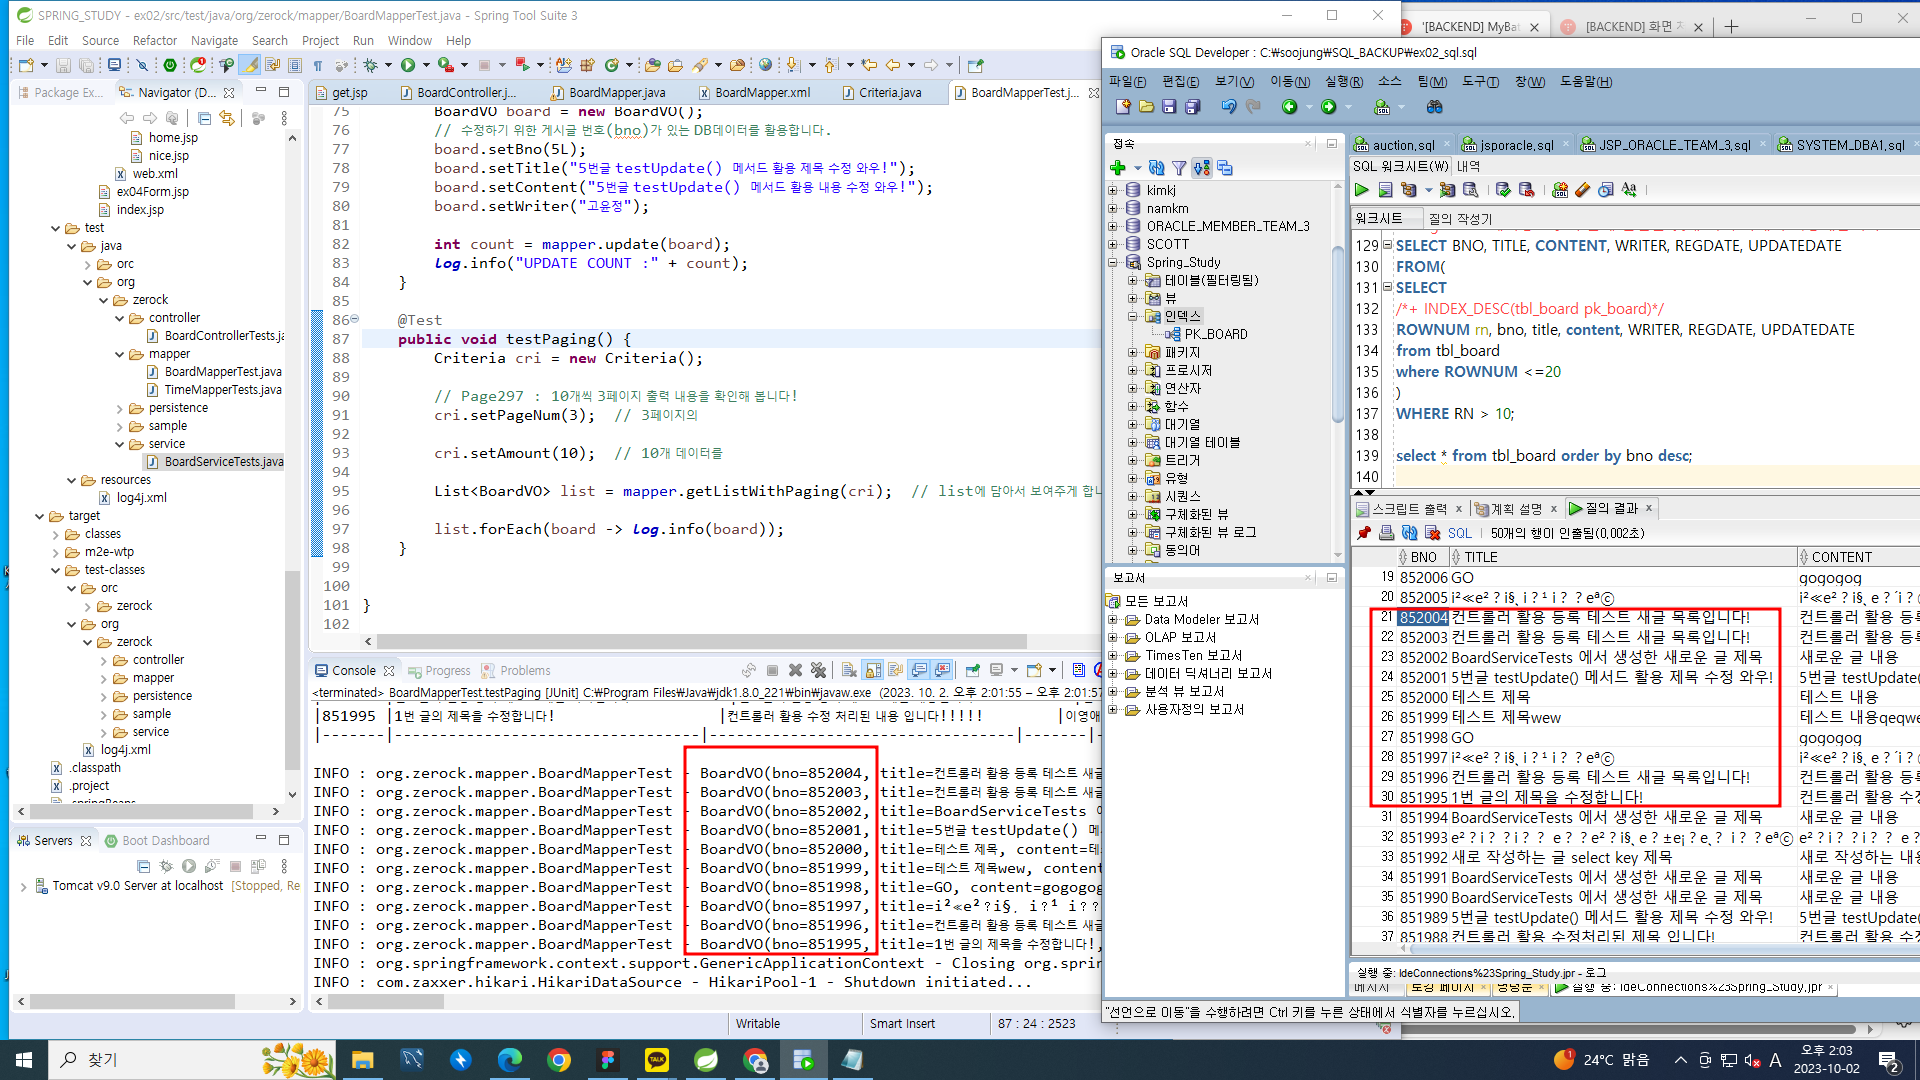Switch to the BoardMapper.xml editor tab
This screenshot has height=1080, width=1920.
point(762,93)
